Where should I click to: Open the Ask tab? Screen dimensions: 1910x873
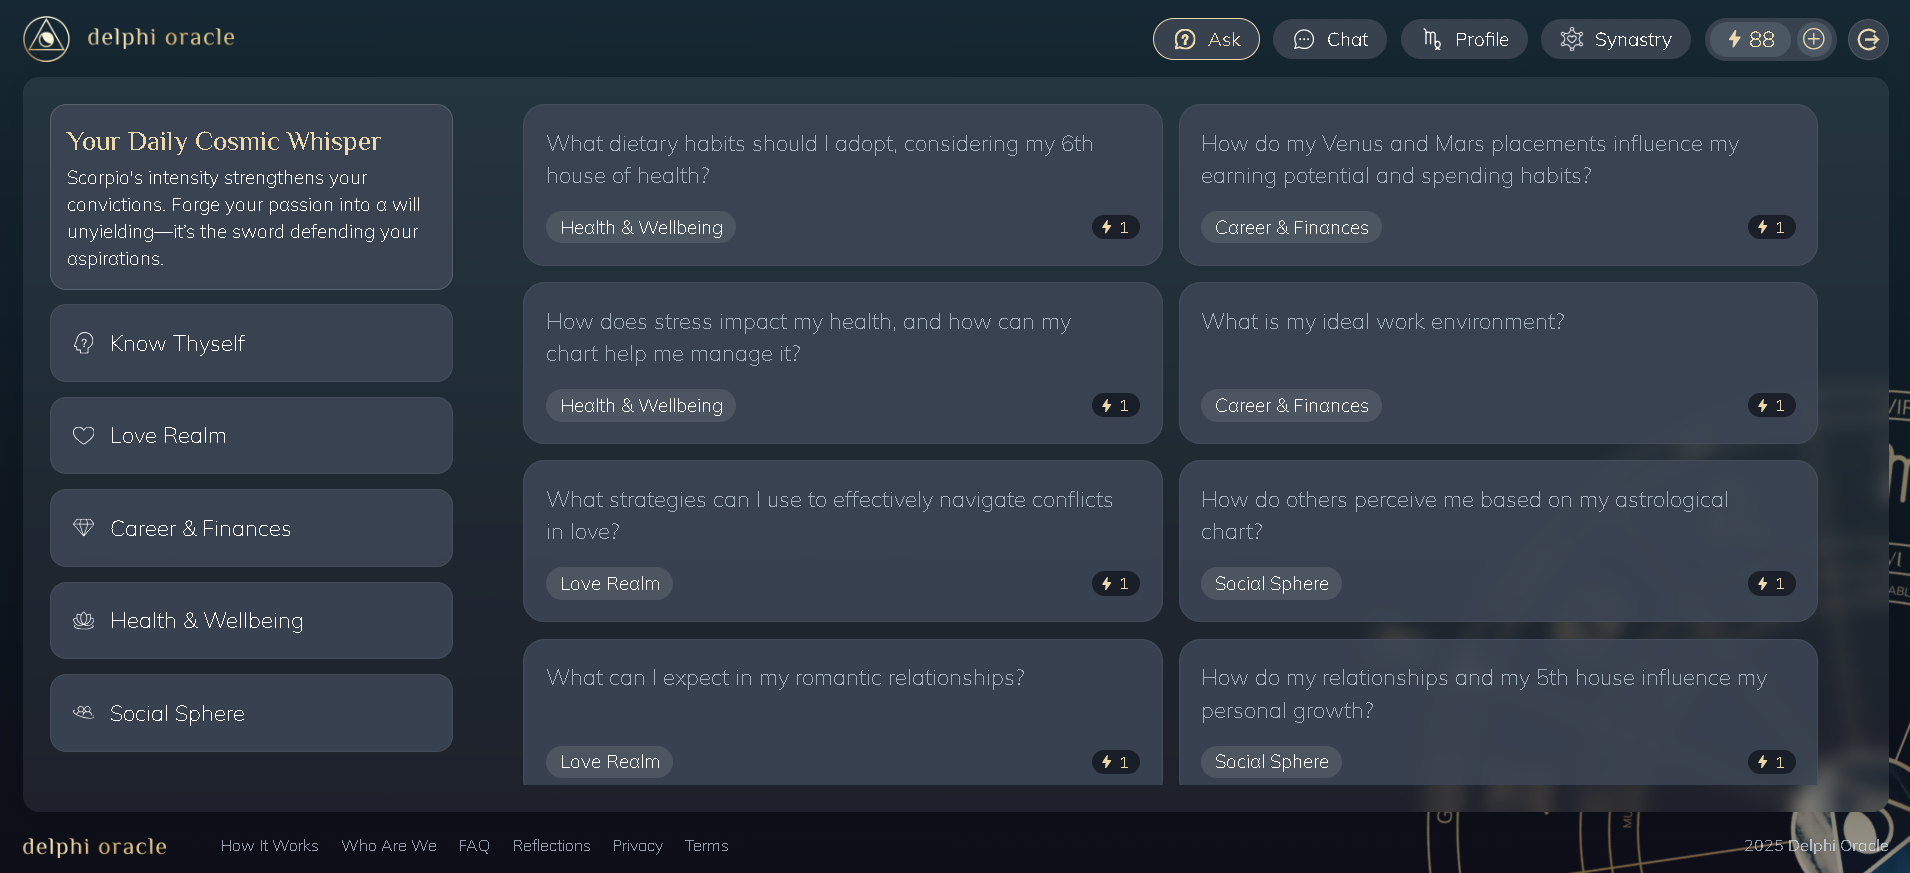click(1206, 39)
